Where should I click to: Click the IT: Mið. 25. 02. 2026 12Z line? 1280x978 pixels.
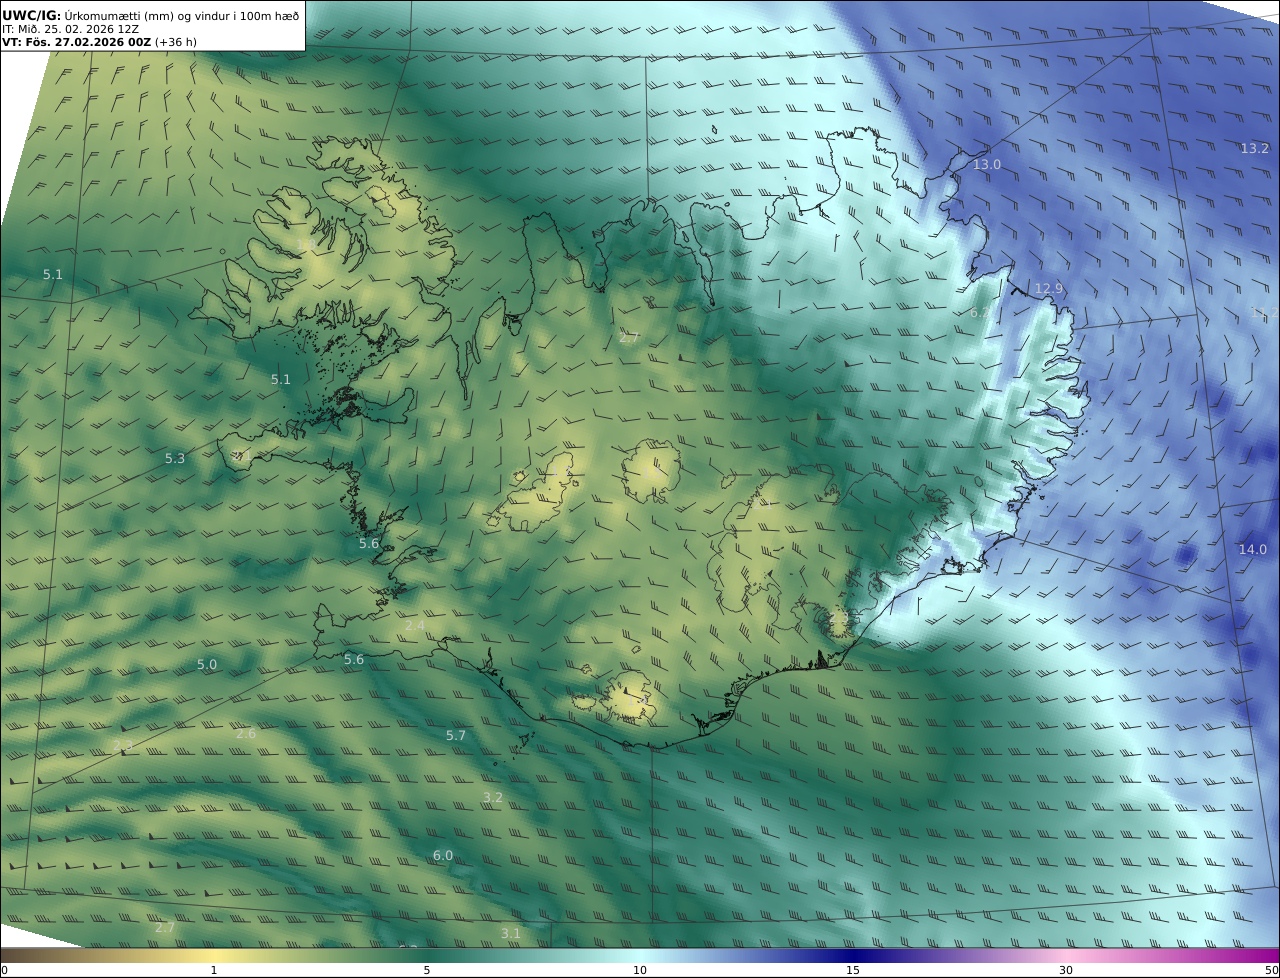[x=71, y=29]
